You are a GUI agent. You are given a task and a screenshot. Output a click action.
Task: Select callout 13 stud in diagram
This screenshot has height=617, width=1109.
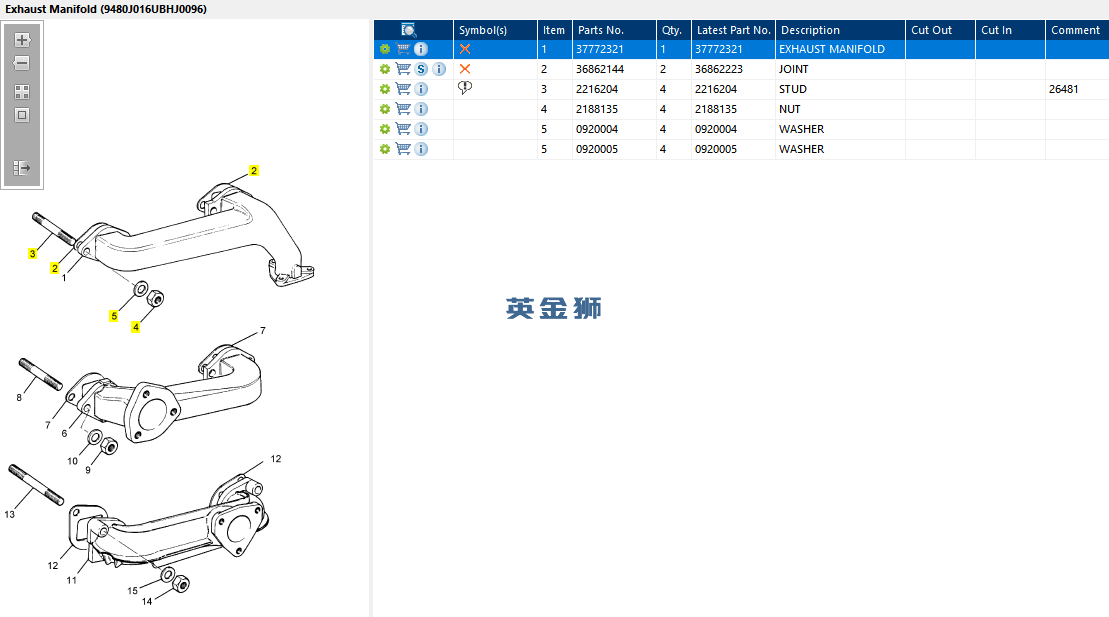pos(10,514)
